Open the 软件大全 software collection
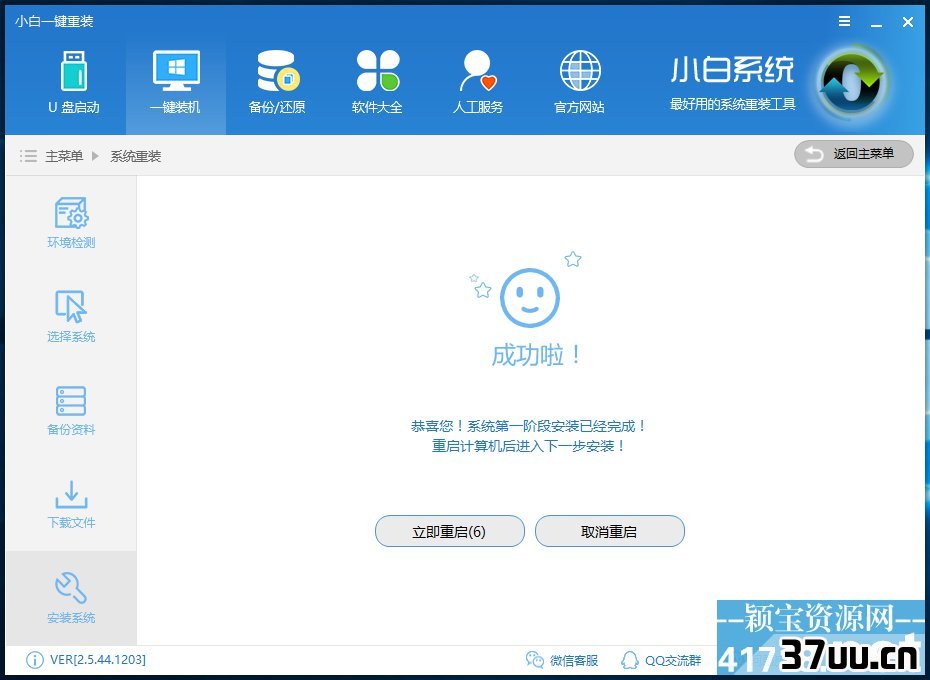 [x=377, y=82]
